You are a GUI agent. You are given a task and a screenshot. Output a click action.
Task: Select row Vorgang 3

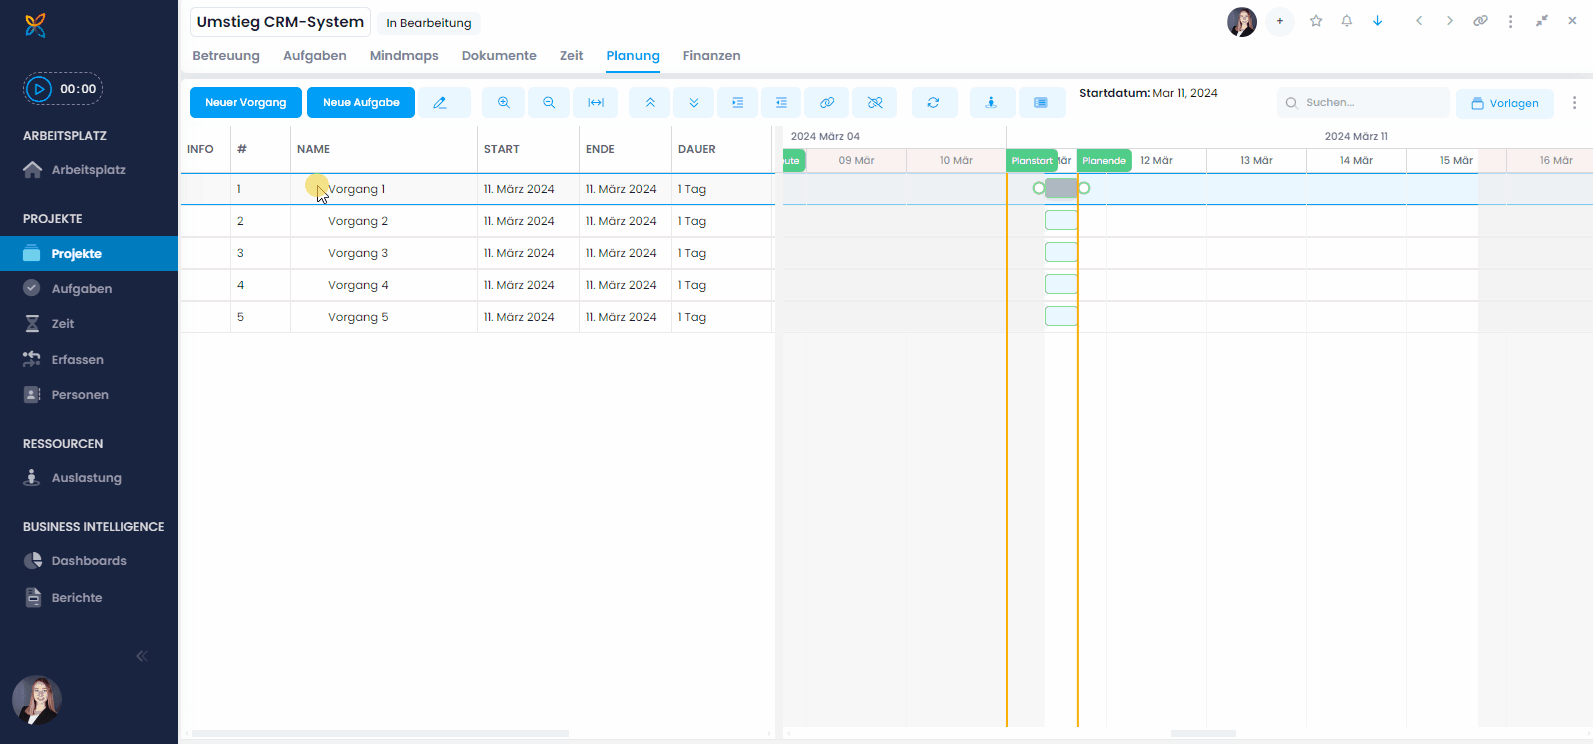click(x=477, y=253)
